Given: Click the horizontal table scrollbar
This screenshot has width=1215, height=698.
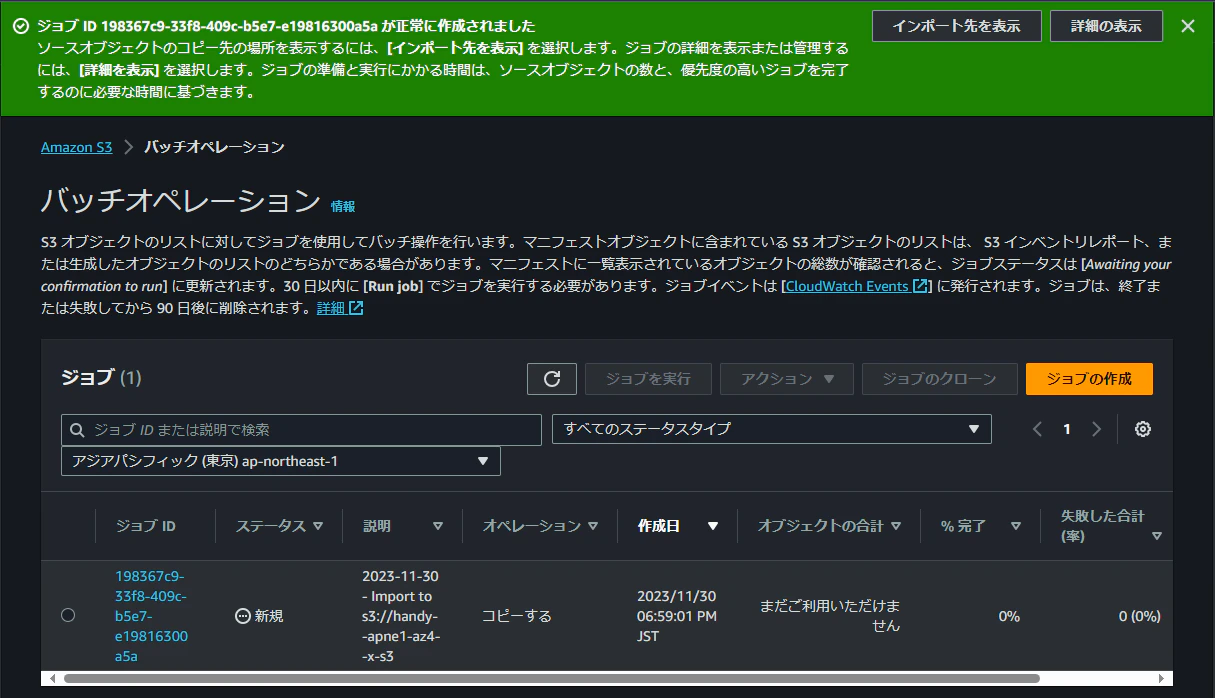Looking at the screenshot, I should 550,678.
